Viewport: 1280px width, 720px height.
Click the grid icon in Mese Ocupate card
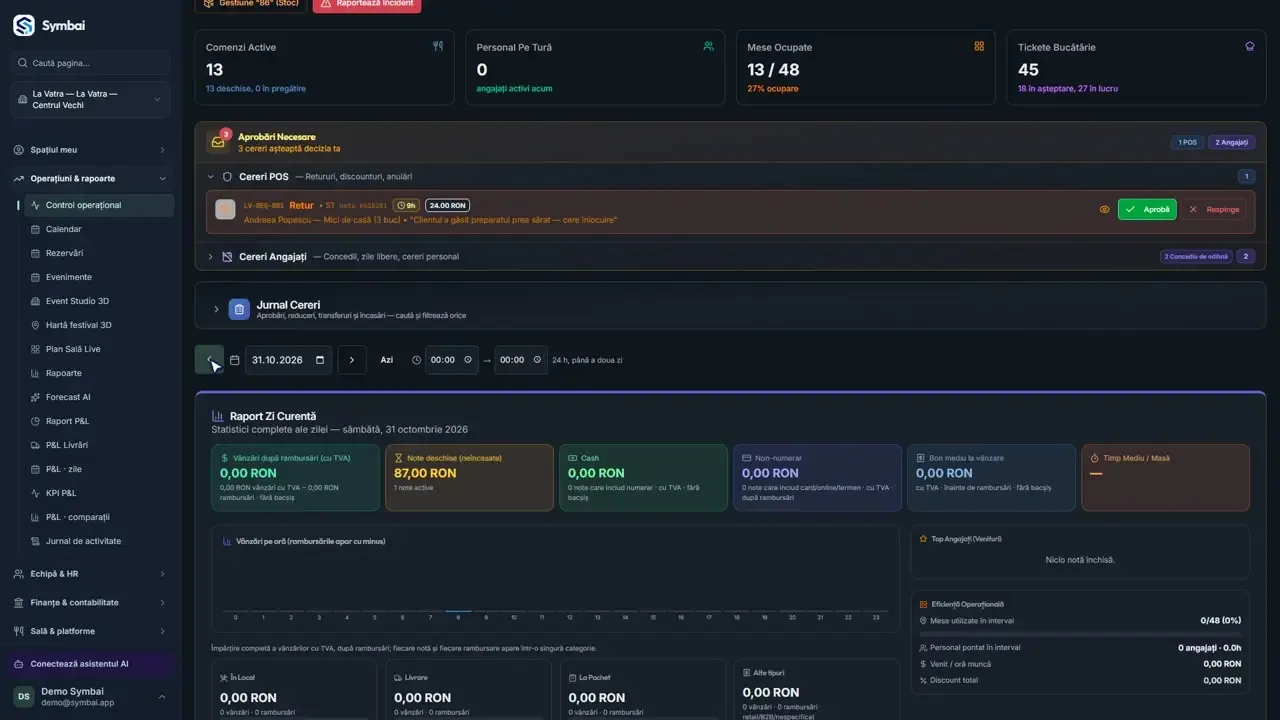point(979,46)
